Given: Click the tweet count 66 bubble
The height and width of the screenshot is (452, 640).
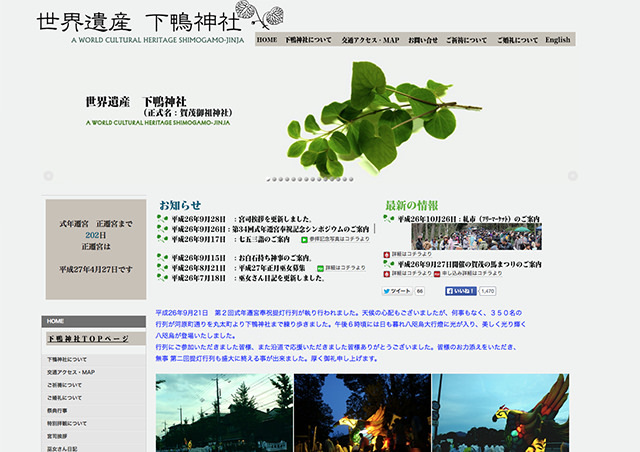Looking at the screenshot, I should (x=420, y=291).
